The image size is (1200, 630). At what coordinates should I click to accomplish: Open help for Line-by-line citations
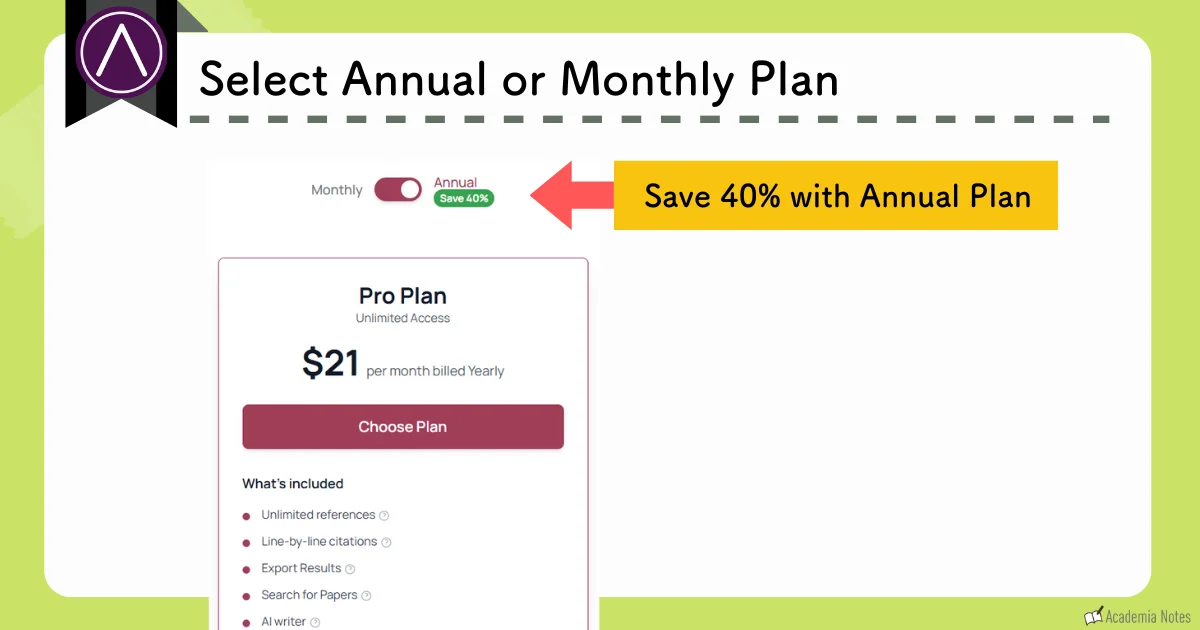(387, 541)
